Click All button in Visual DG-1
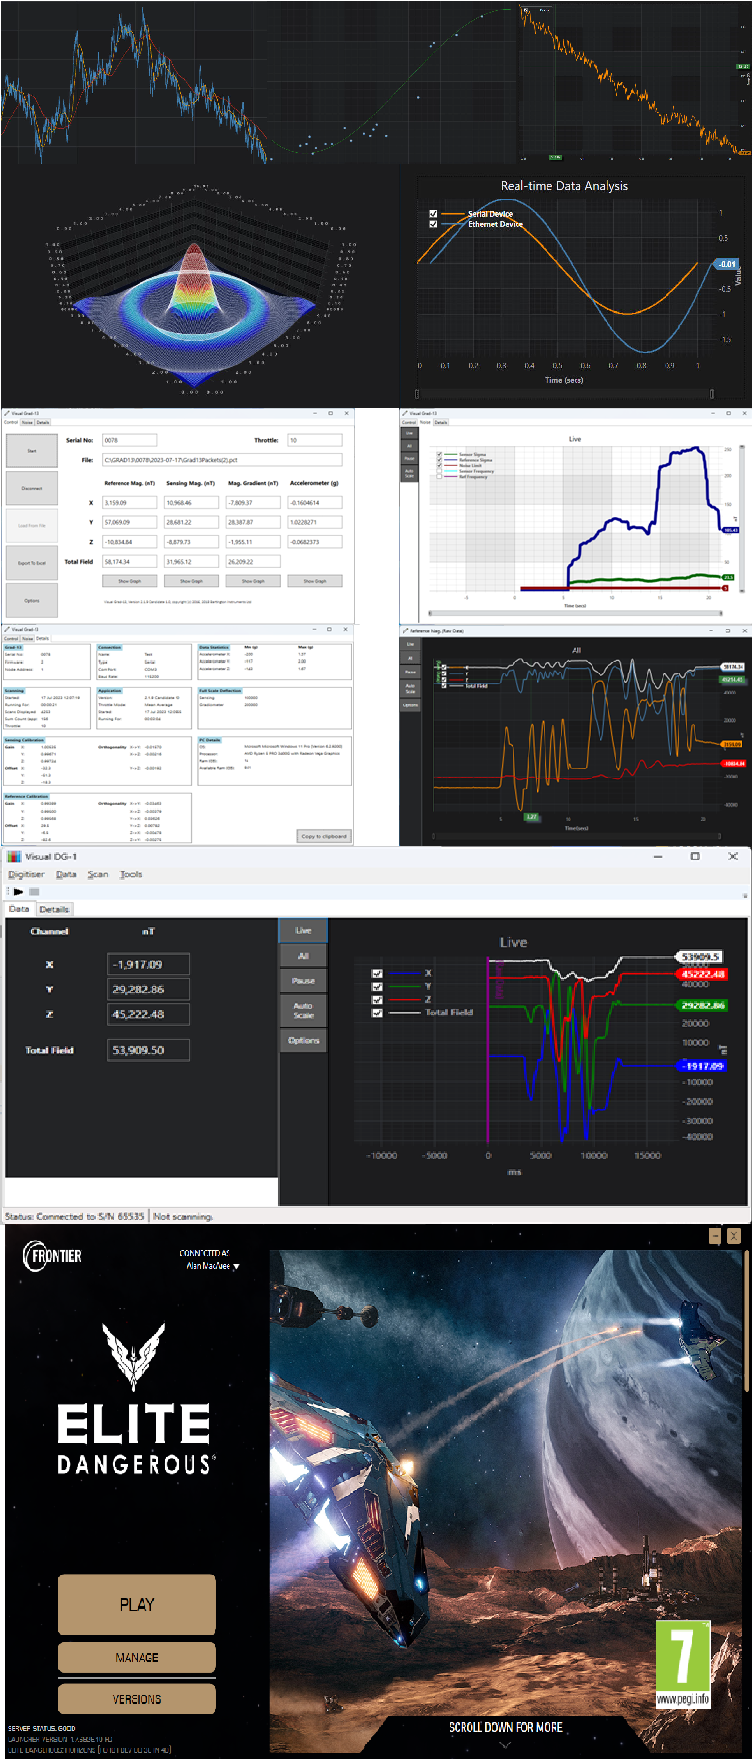The width and height of the screenshot is (752, 1759). coord(303,956)
